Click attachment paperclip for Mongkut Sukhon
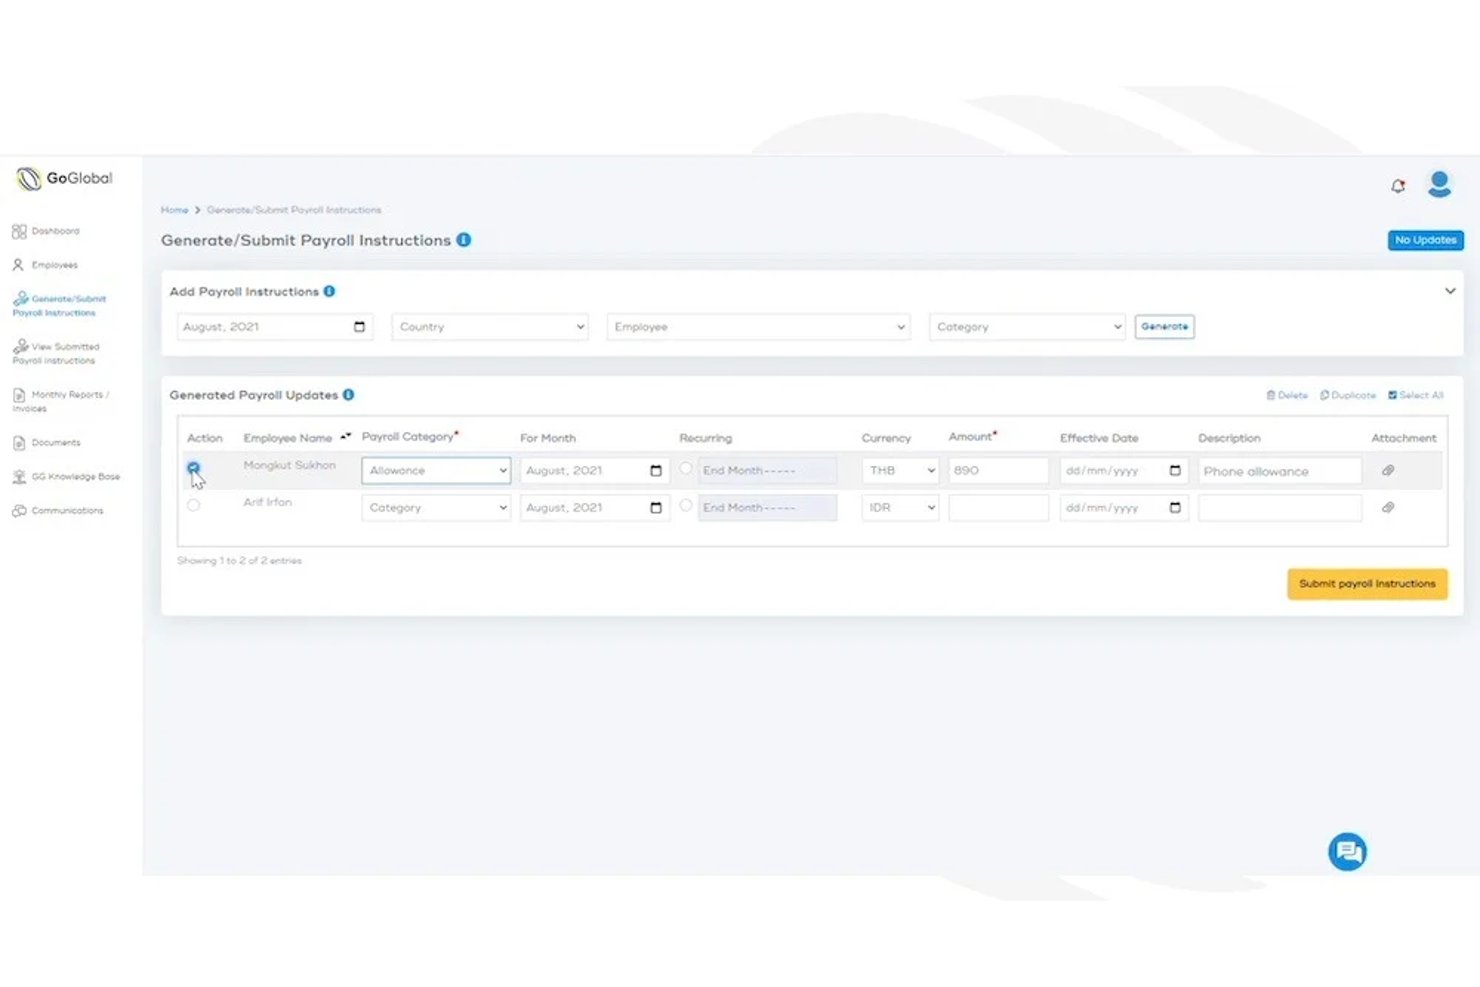 [x=1388, y=470]
